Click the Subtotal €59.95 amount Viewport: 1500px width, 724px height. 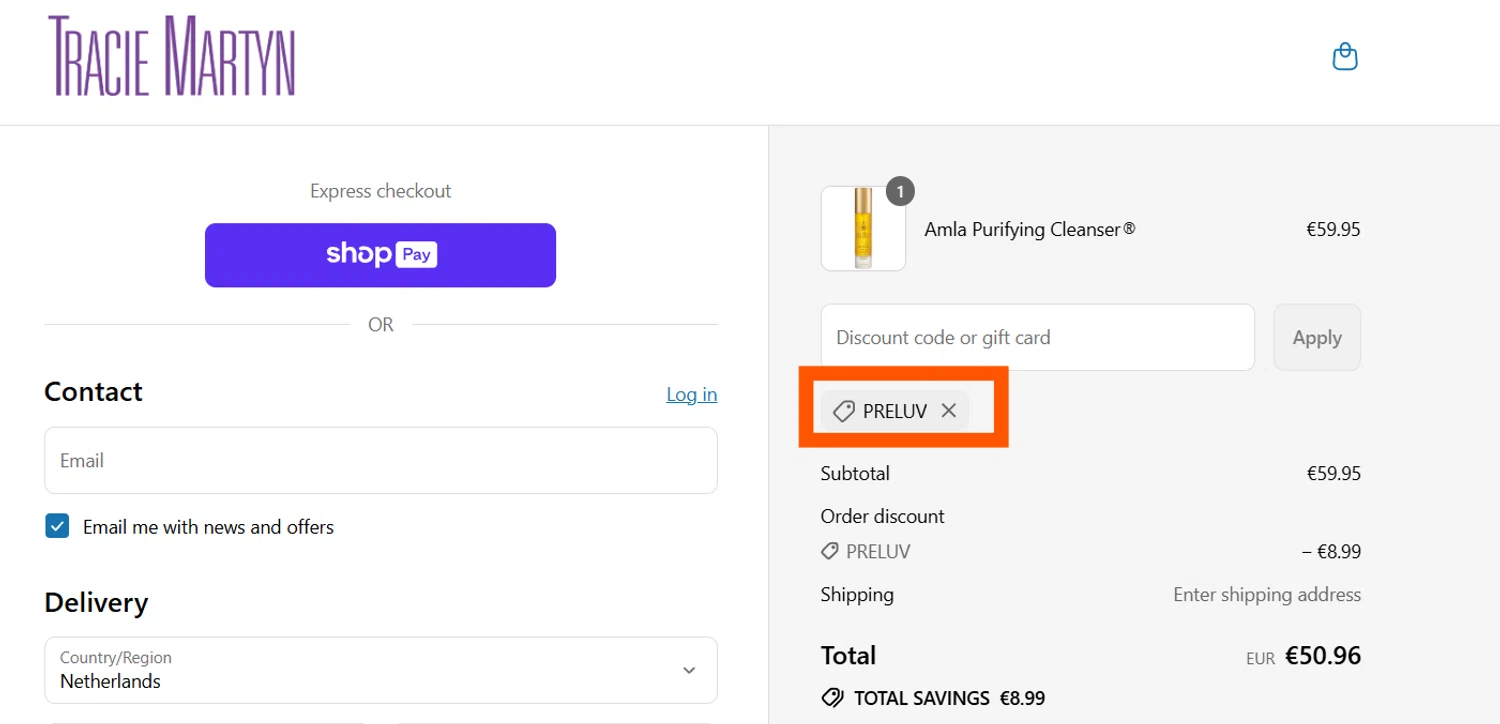point(1333,473)
